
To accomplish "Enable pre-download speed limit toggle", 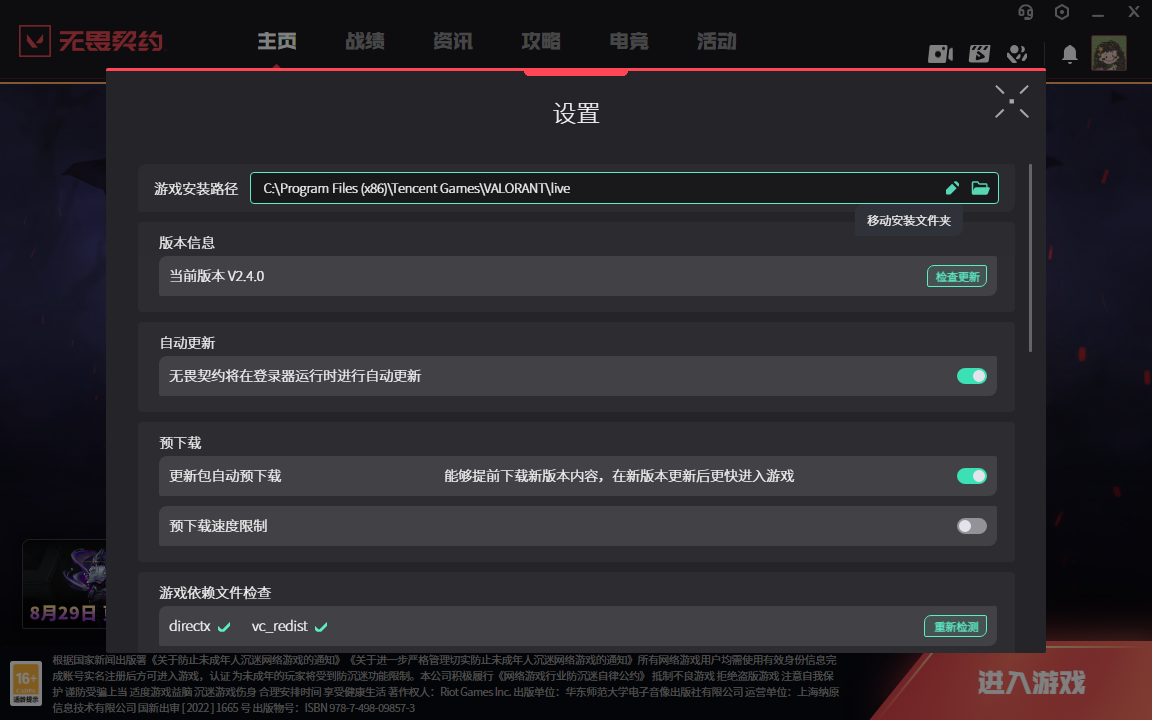I will 972,526.
